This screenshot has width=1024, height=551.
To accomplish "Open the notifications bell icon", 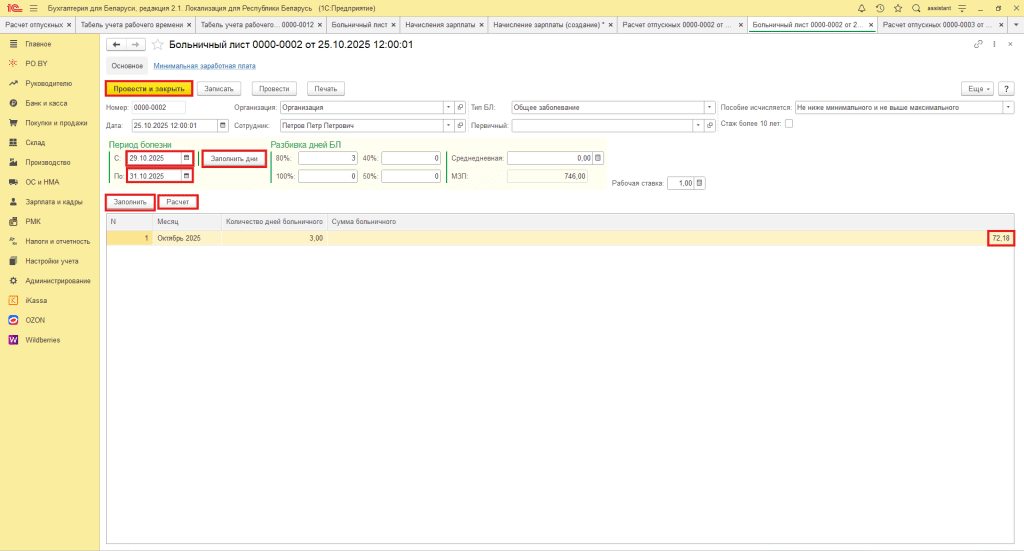I will point(861,7).
